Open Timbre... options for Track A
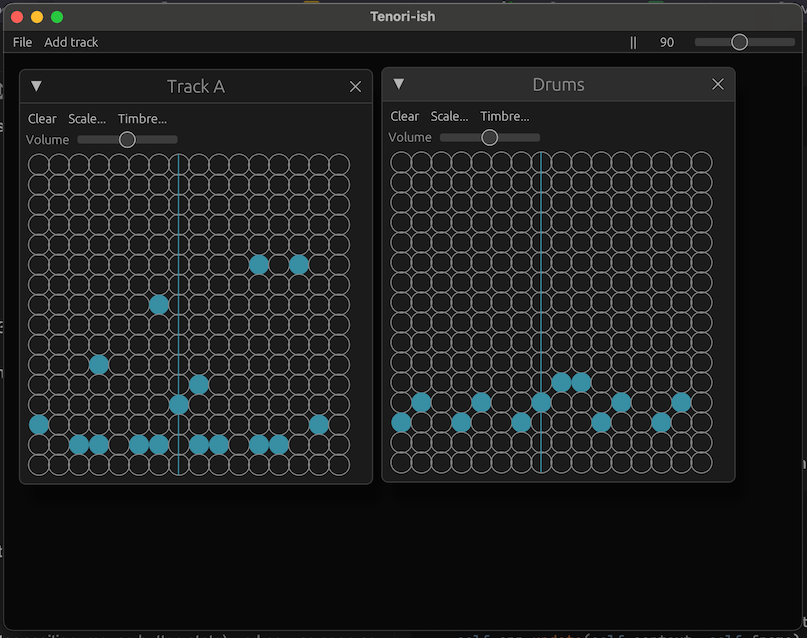Viewport: 807px width, 638px height. coord(142,119)
